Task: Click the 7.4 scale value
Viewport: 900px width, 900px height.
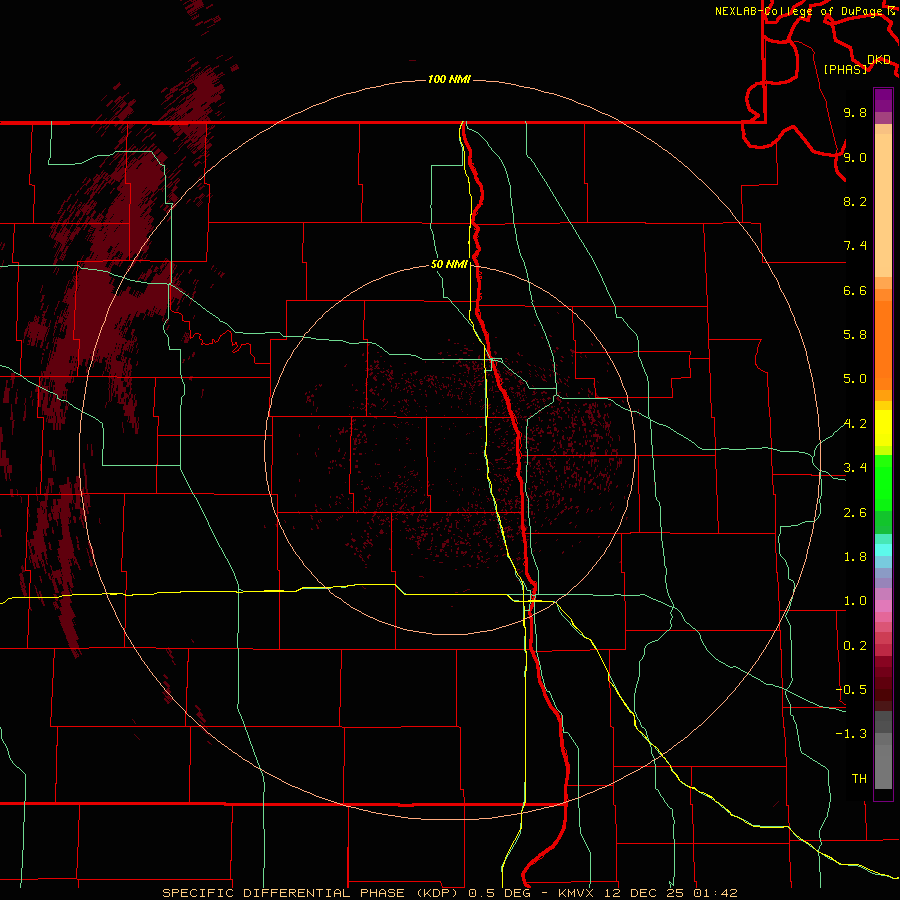Action: 855,246
